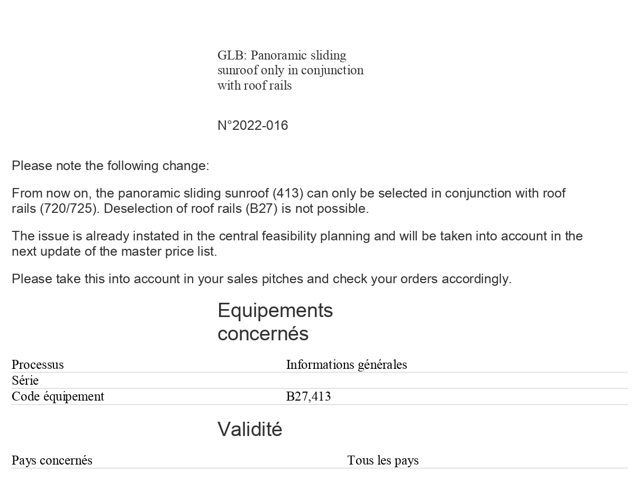Click the 'Validité' section heading
This screenshot has height=493, width=634.
250,430
